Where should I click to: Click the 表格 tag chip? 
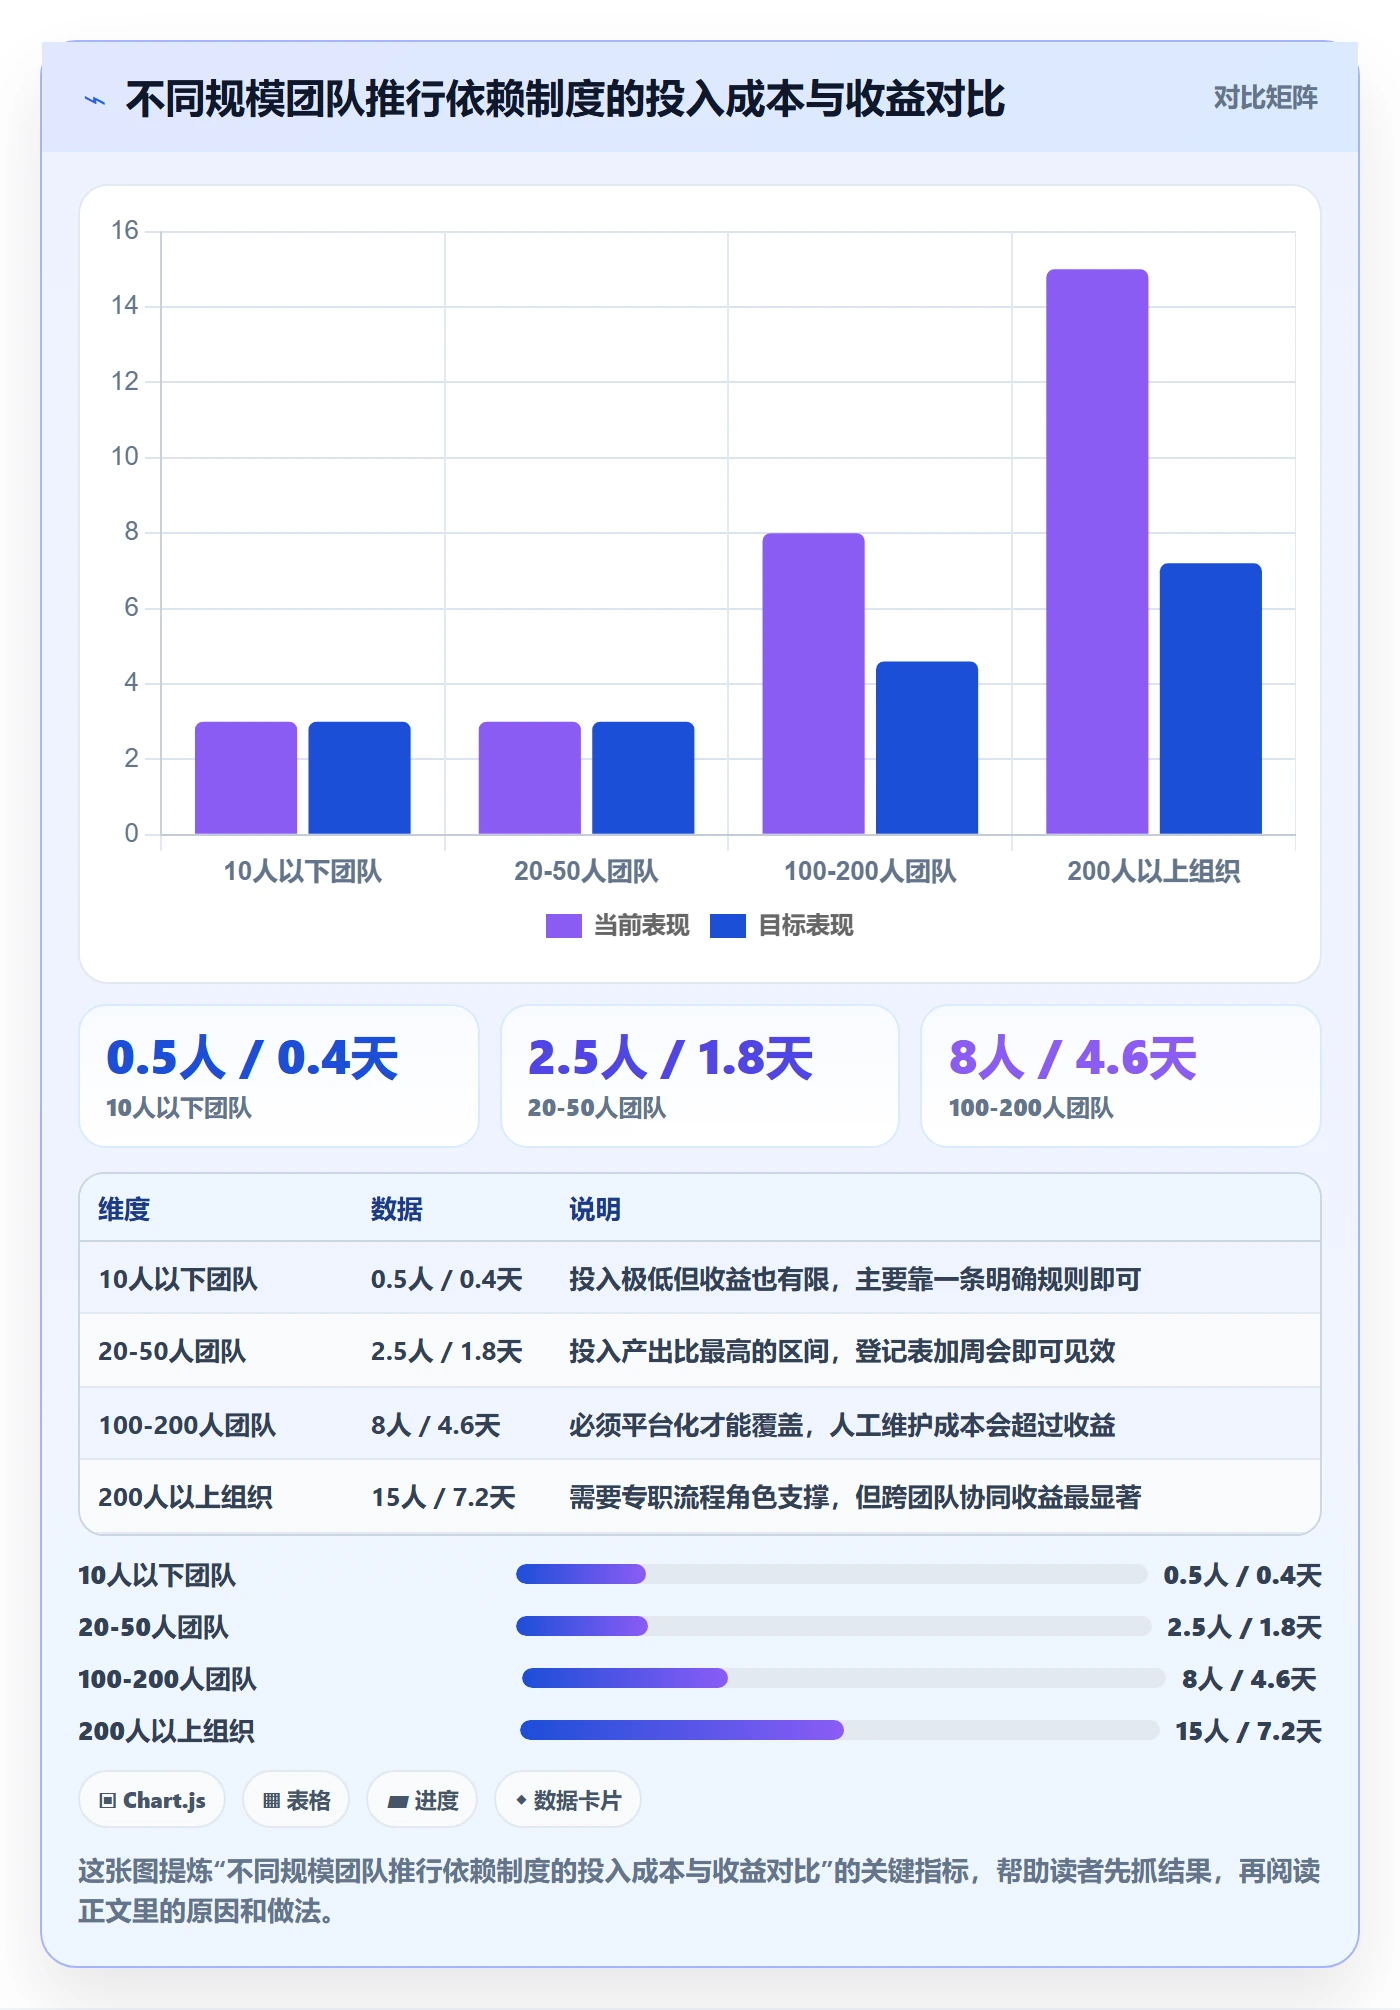(296, 1800)
